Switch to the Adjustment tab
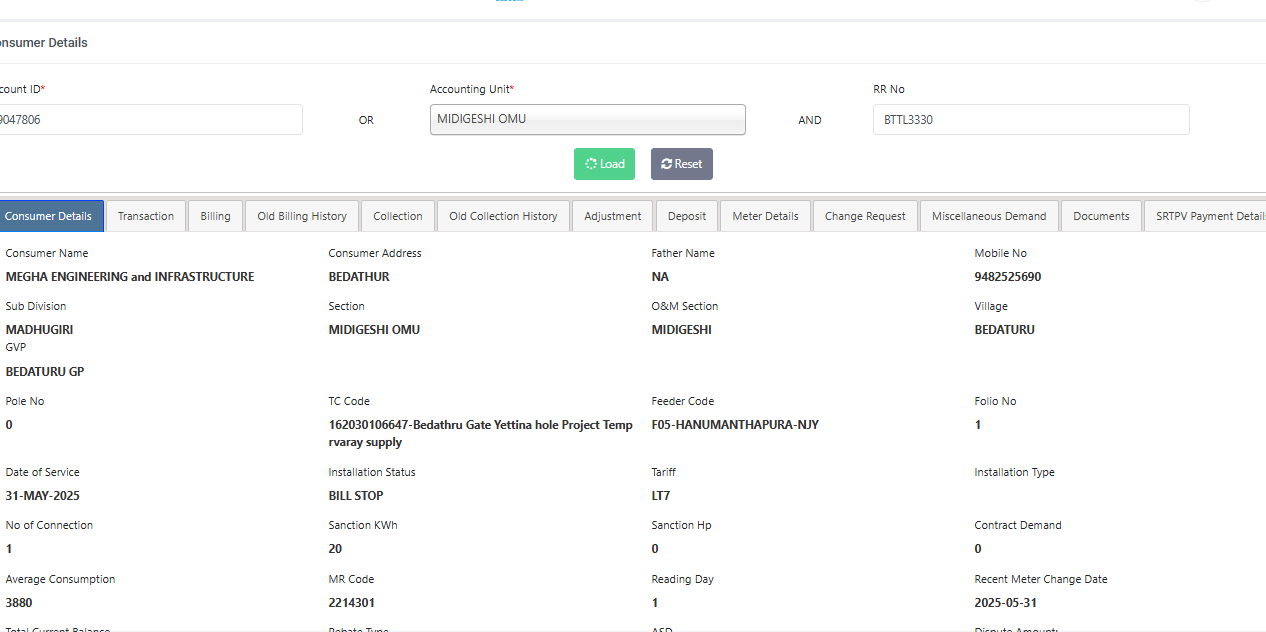The width and height of the screenshot is (1266, 632). click(x=613, y=216)
